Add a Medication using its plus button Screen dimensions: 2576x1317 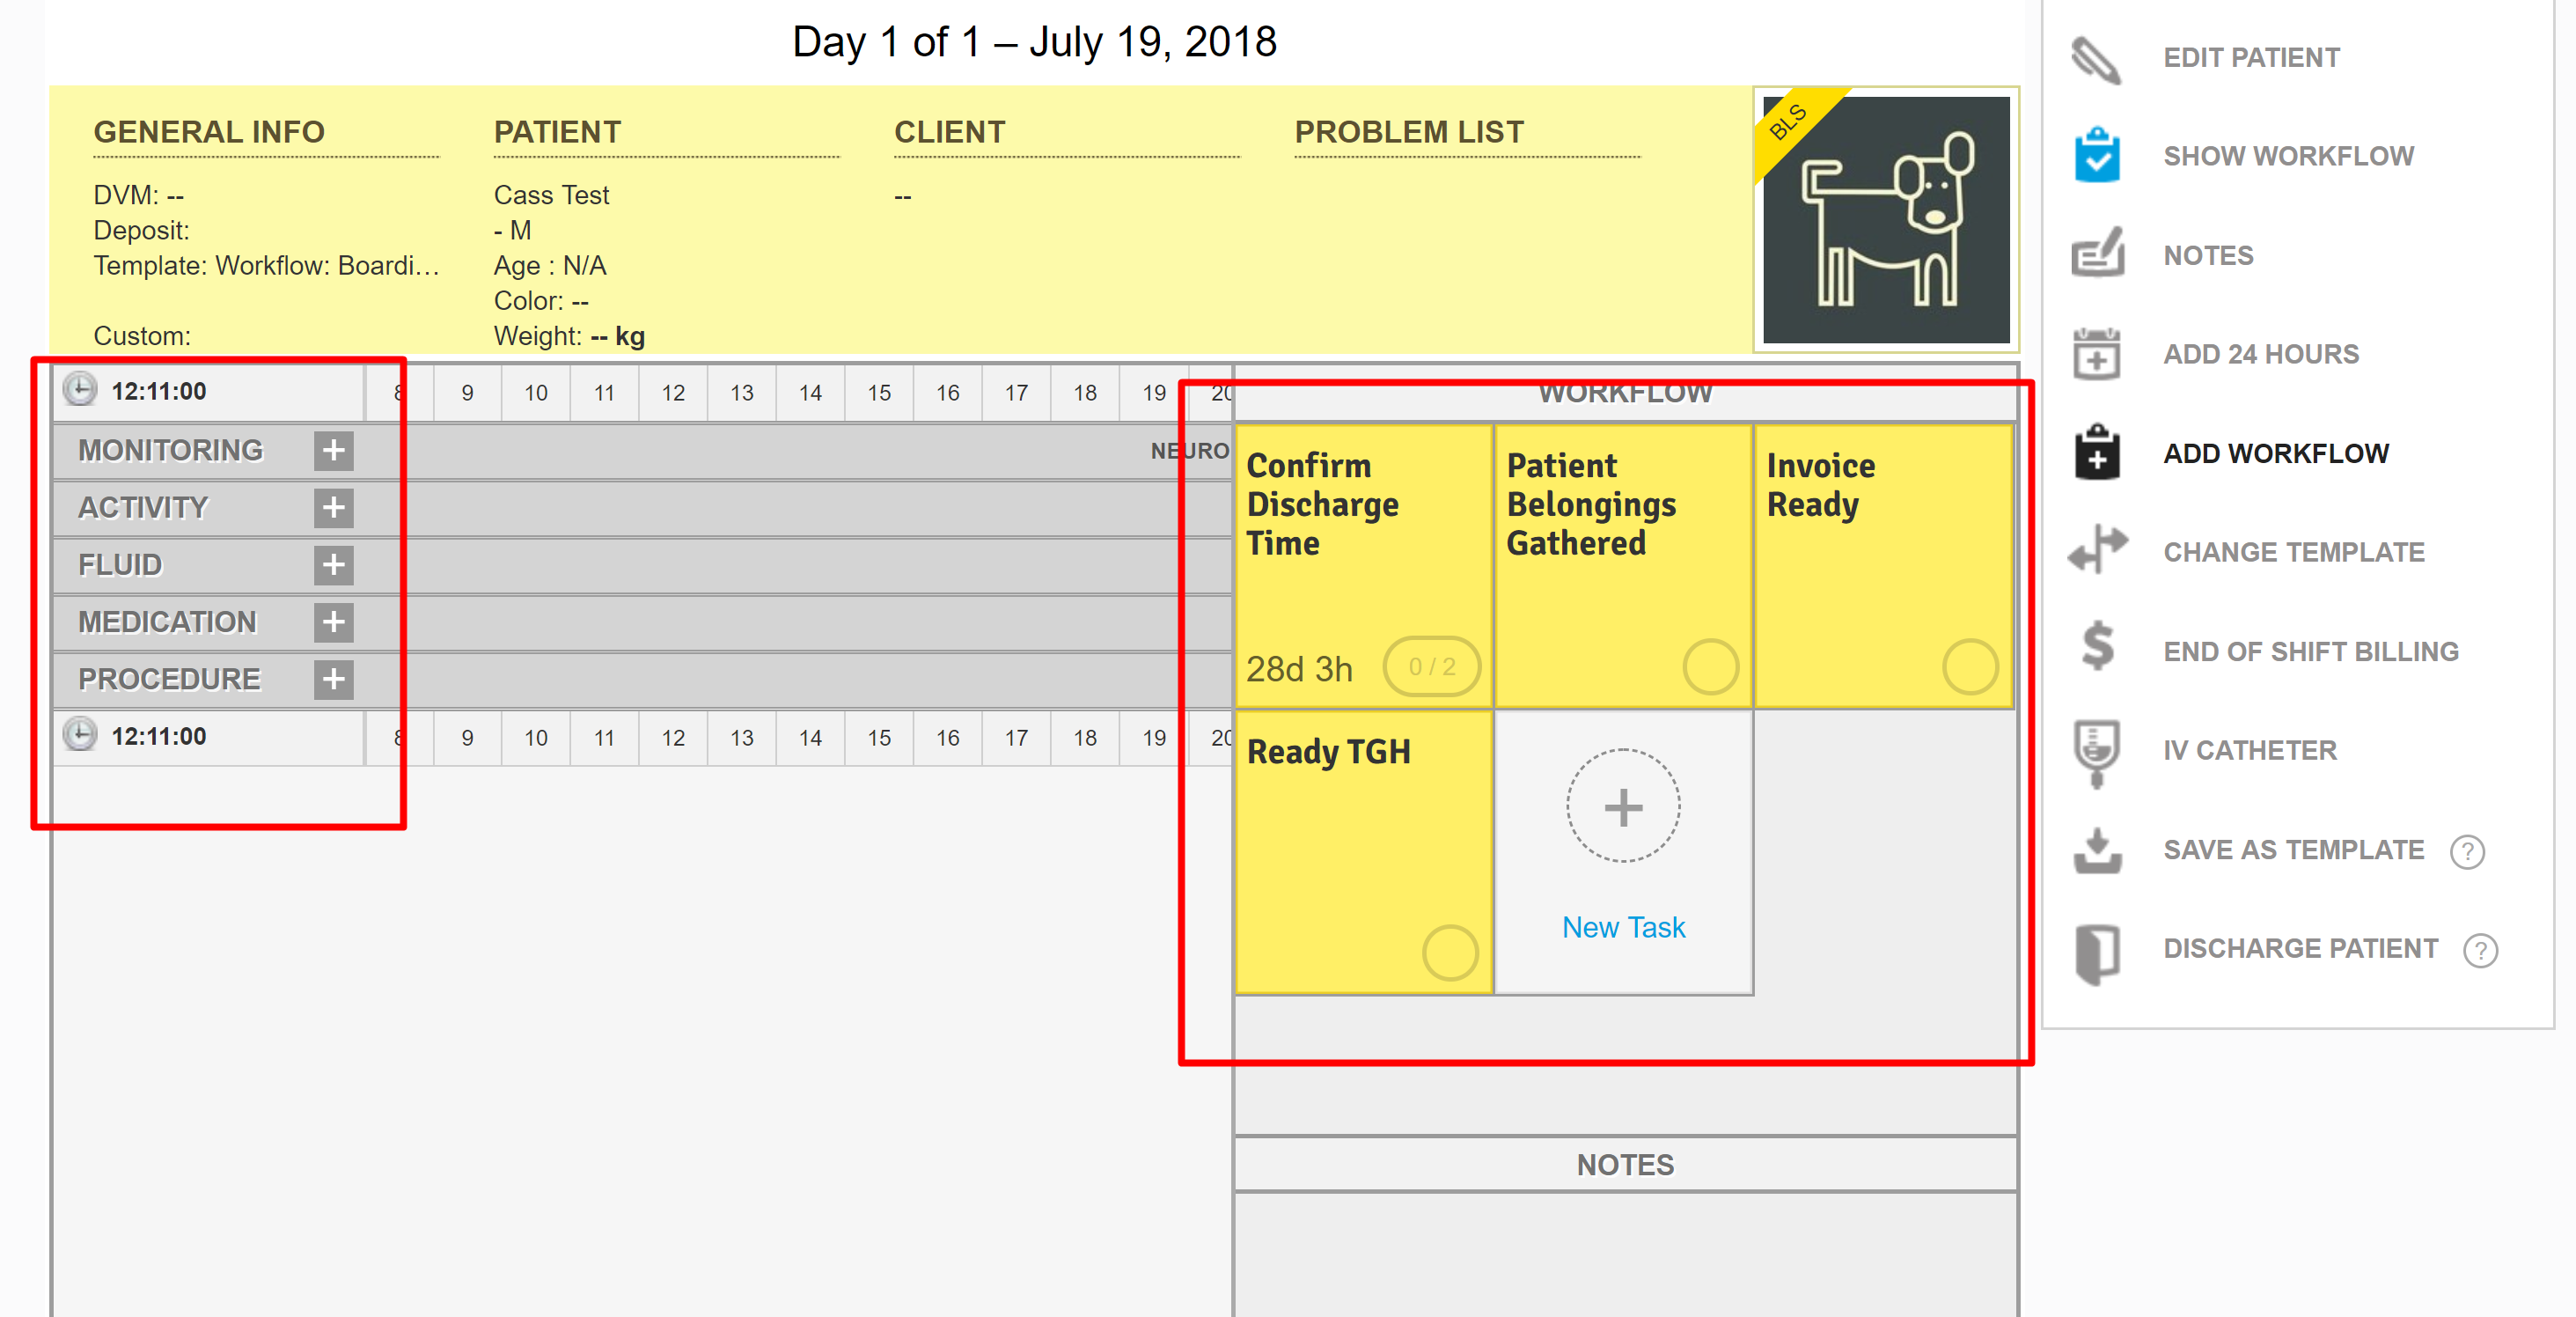333,622
